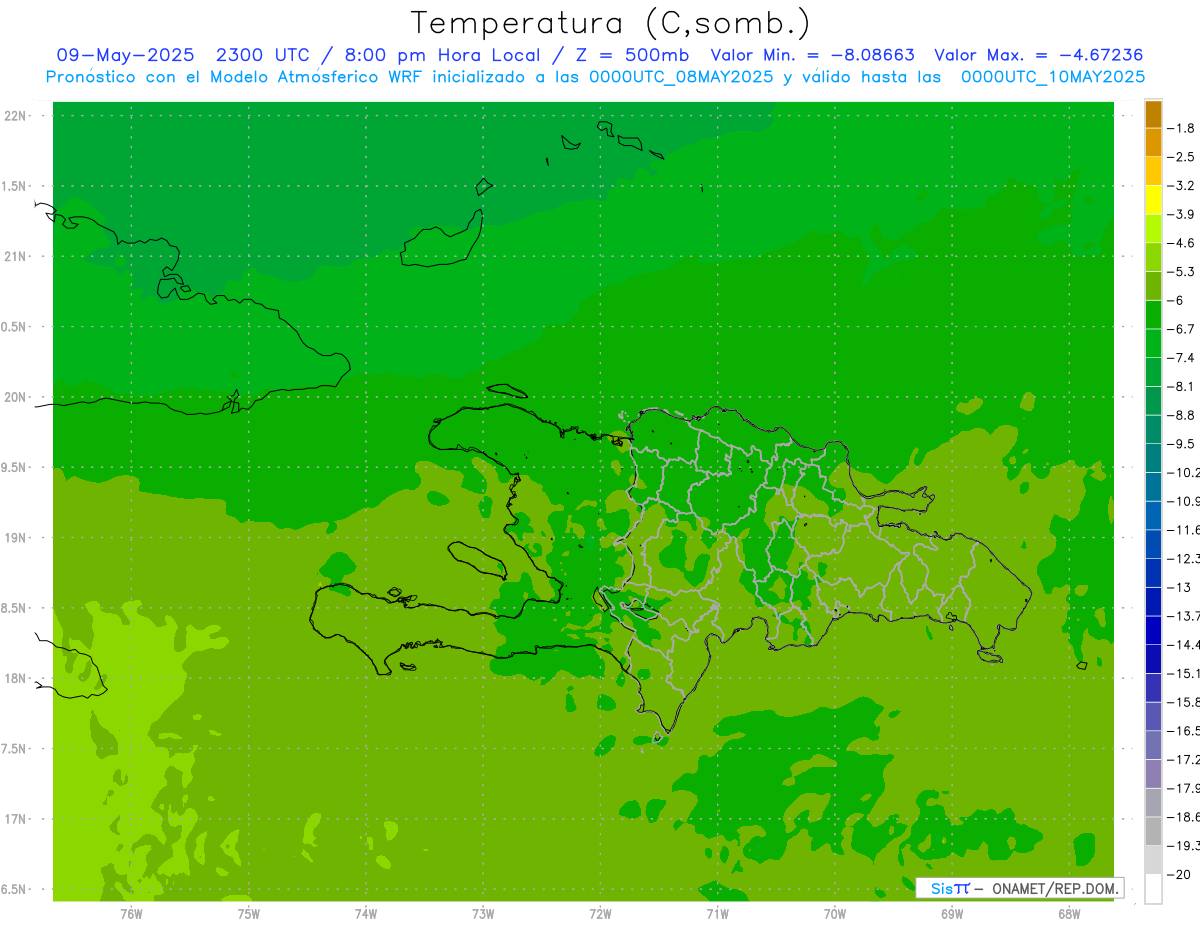Click the purple swatch between -17.2 and -17.9
Image resolution: width=1200 pixels, height=927 pixels.
click(x=1153, y=774)
